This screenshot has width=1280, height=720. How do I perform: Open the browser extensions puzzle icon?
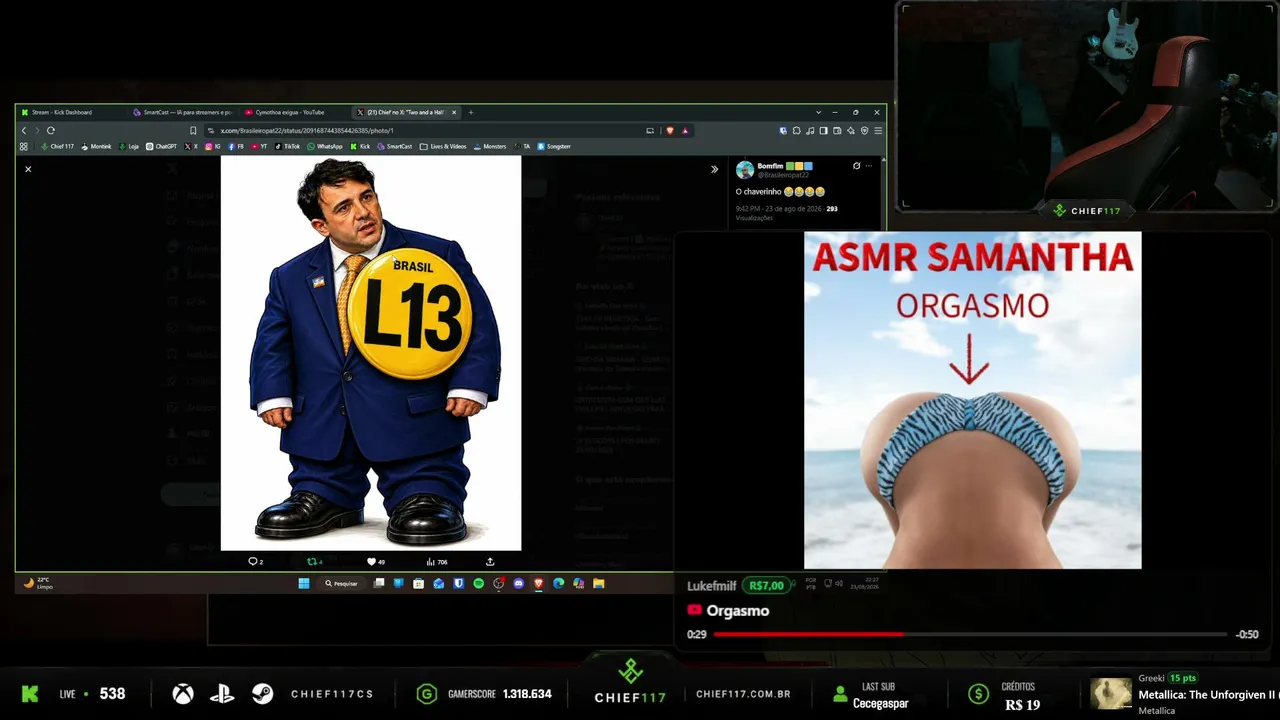(x=796, y=130)
